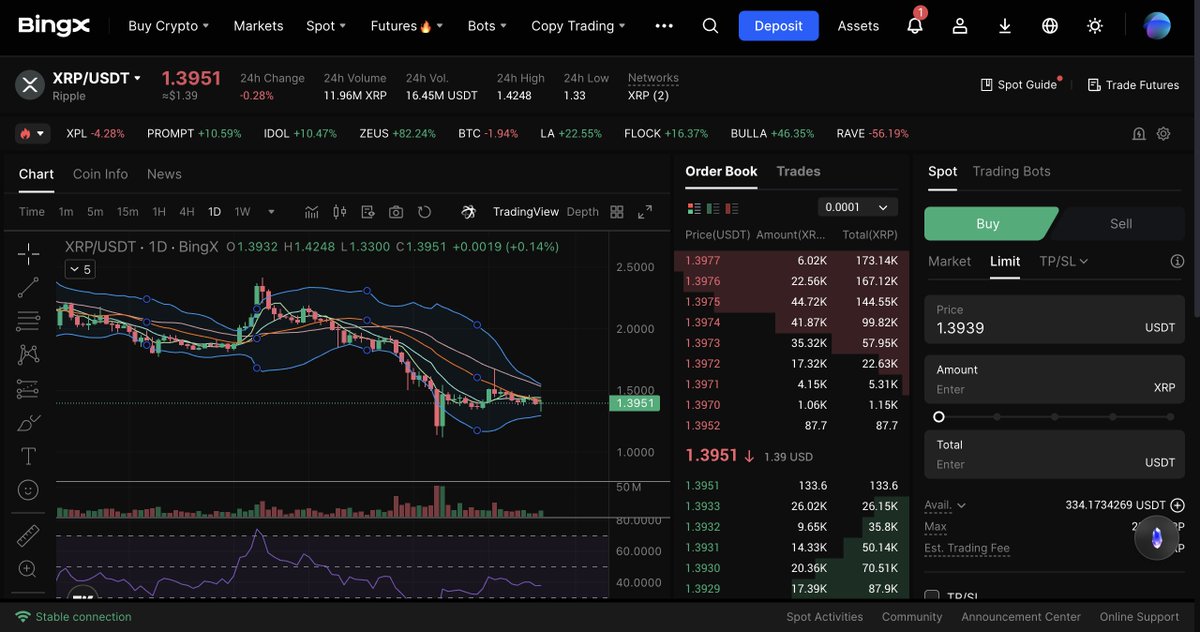1200x632 pixels.
Task: Open the three-dot more menu
Action: click(x=664, y=26)
